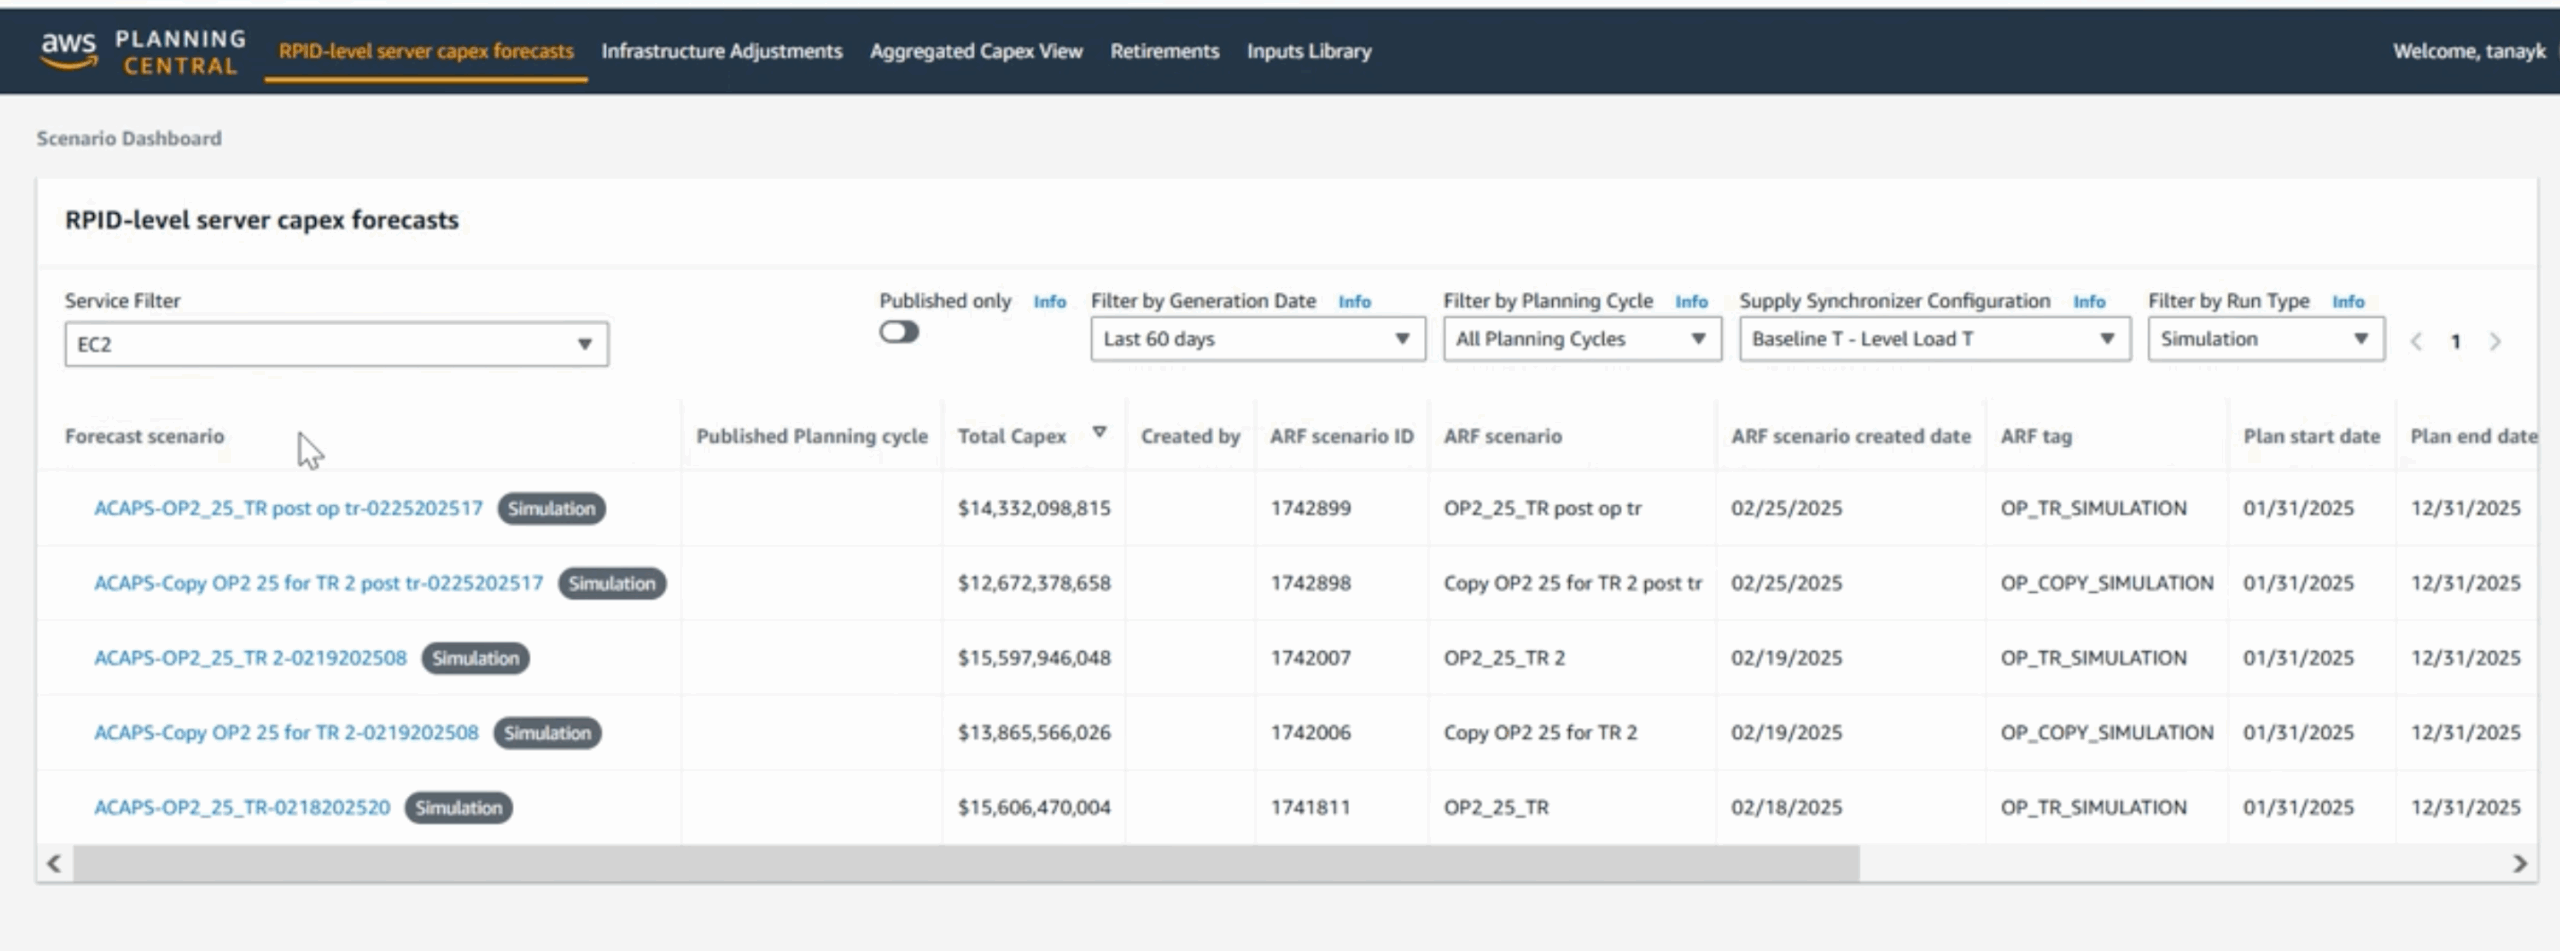Viewport: 2560px width, 951px height.
Task: Click horizontal scrollbar right arrow
Action: tap(2520, 864)
